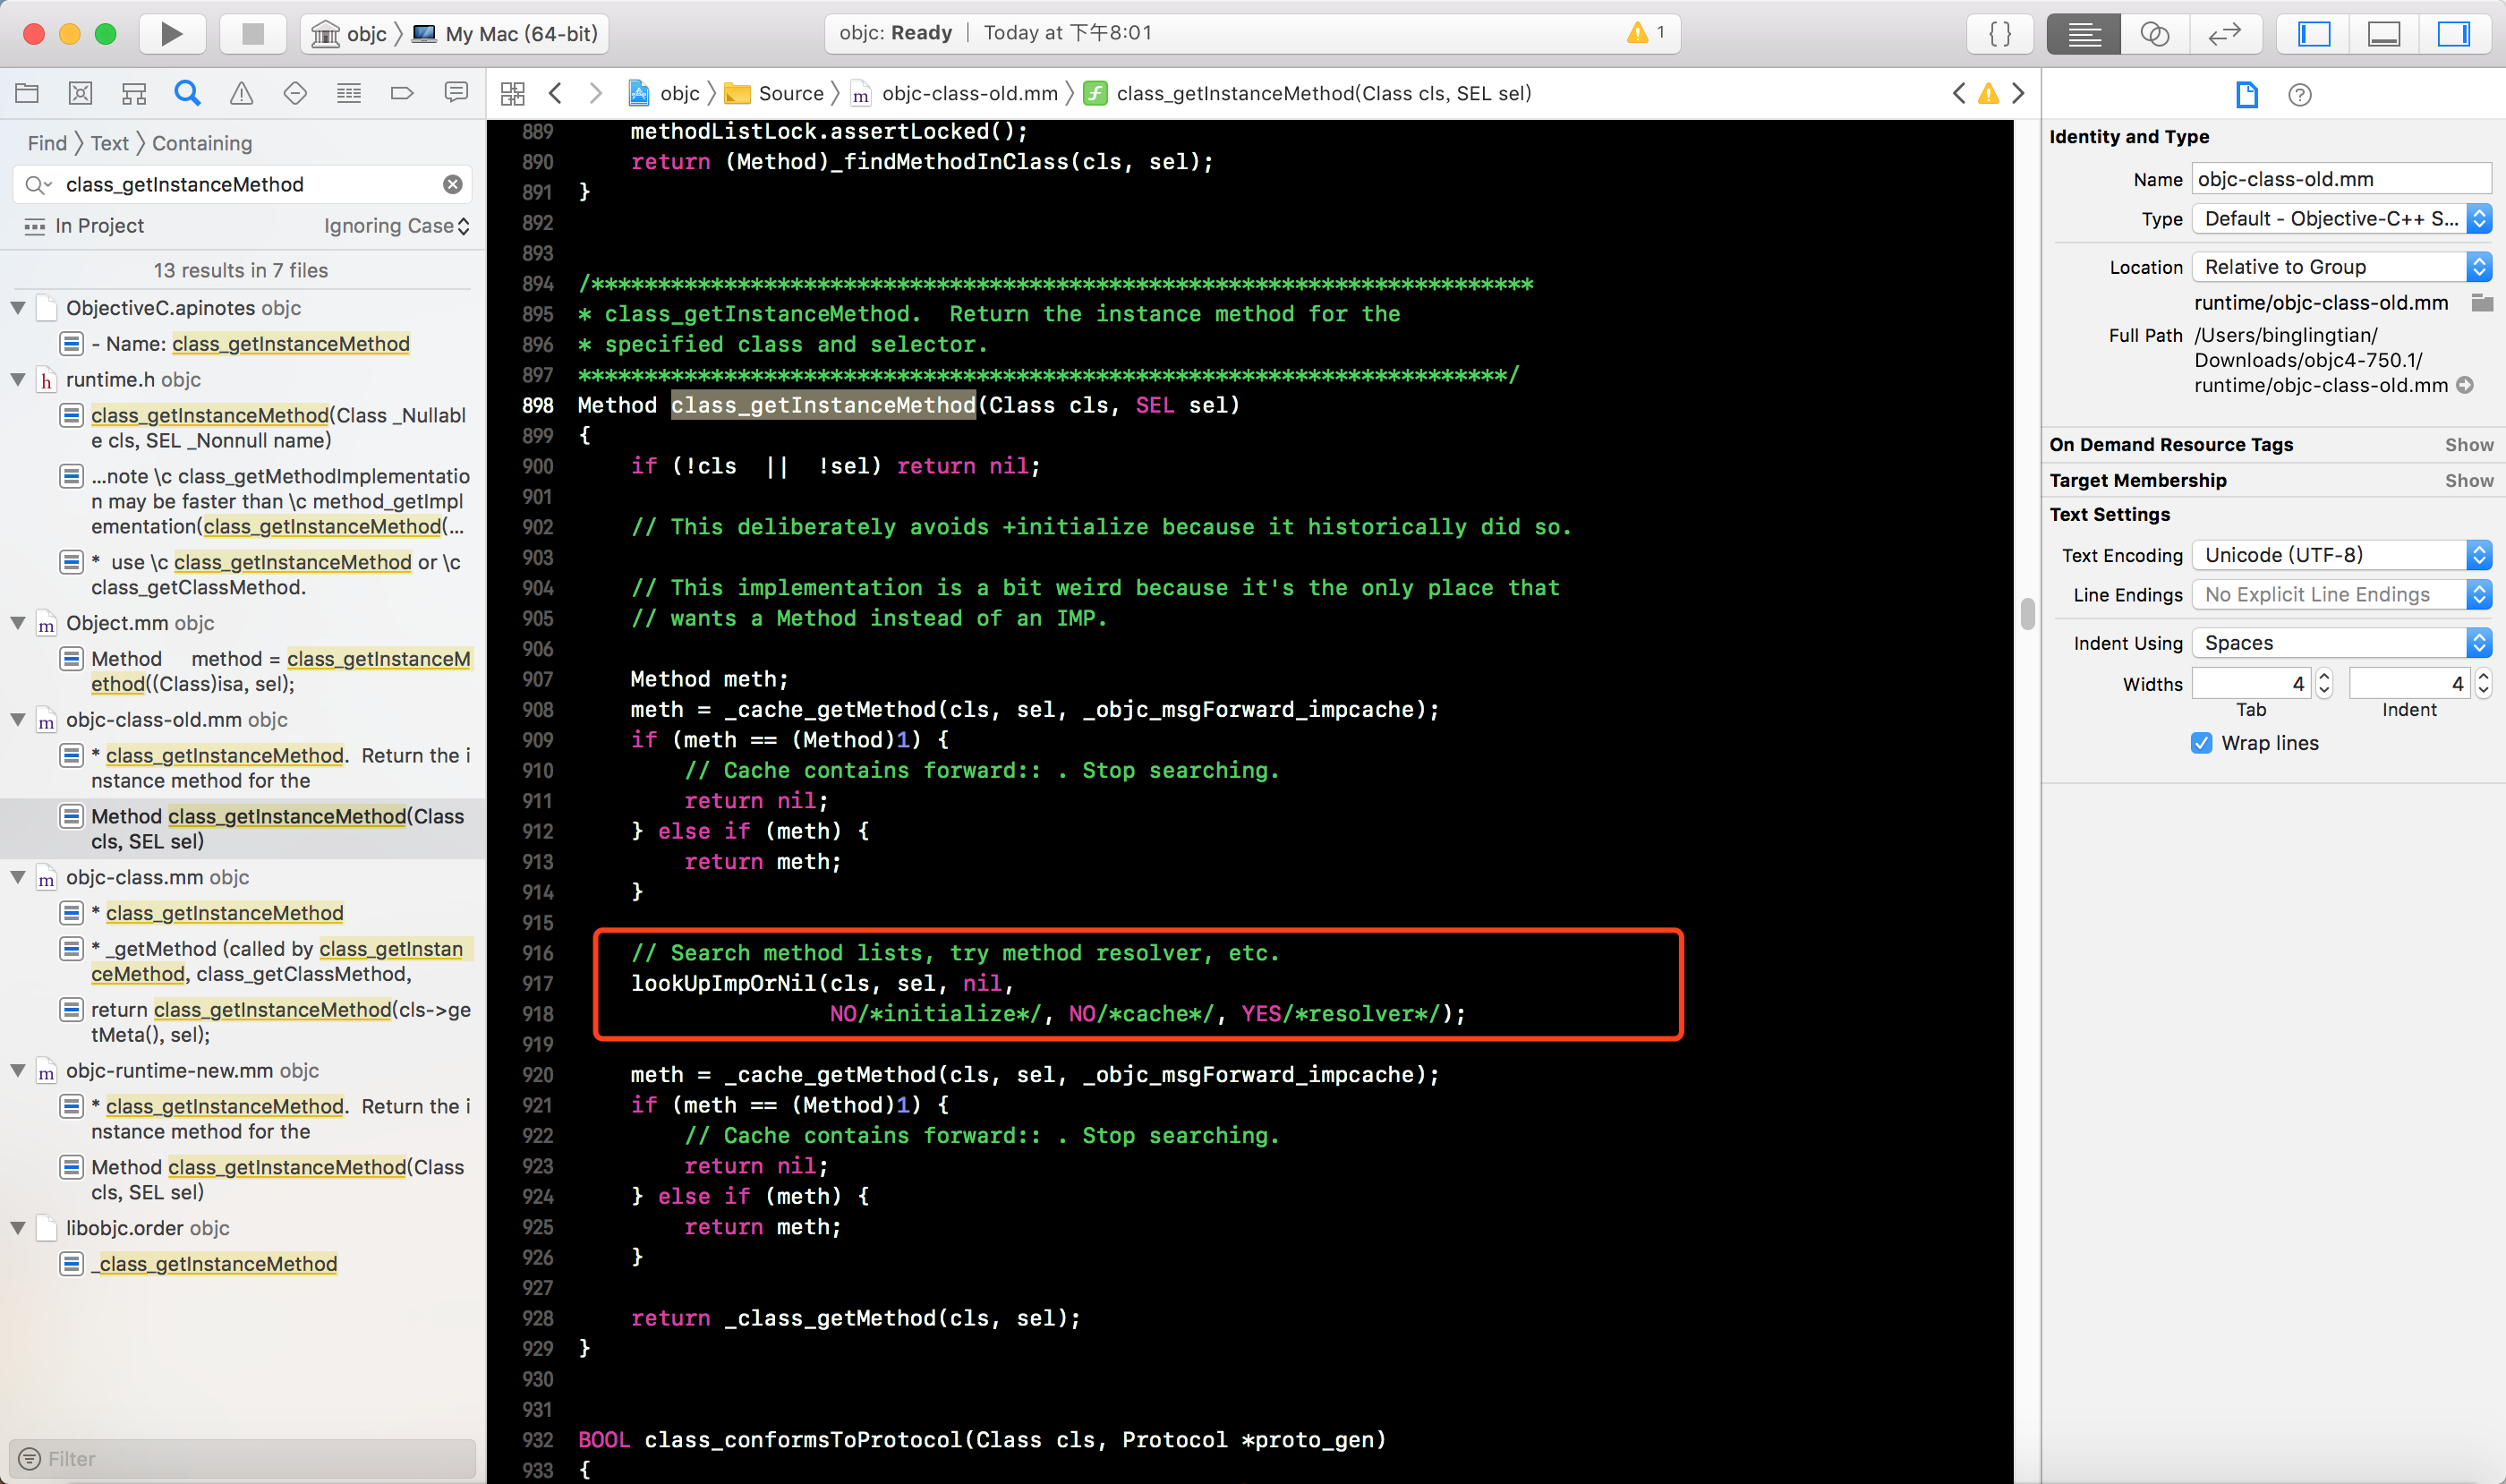The image size is (2506, 1484).
Task: Select Source folder in the jump bar
Action: pyautogui.click(x=790, y=93)
